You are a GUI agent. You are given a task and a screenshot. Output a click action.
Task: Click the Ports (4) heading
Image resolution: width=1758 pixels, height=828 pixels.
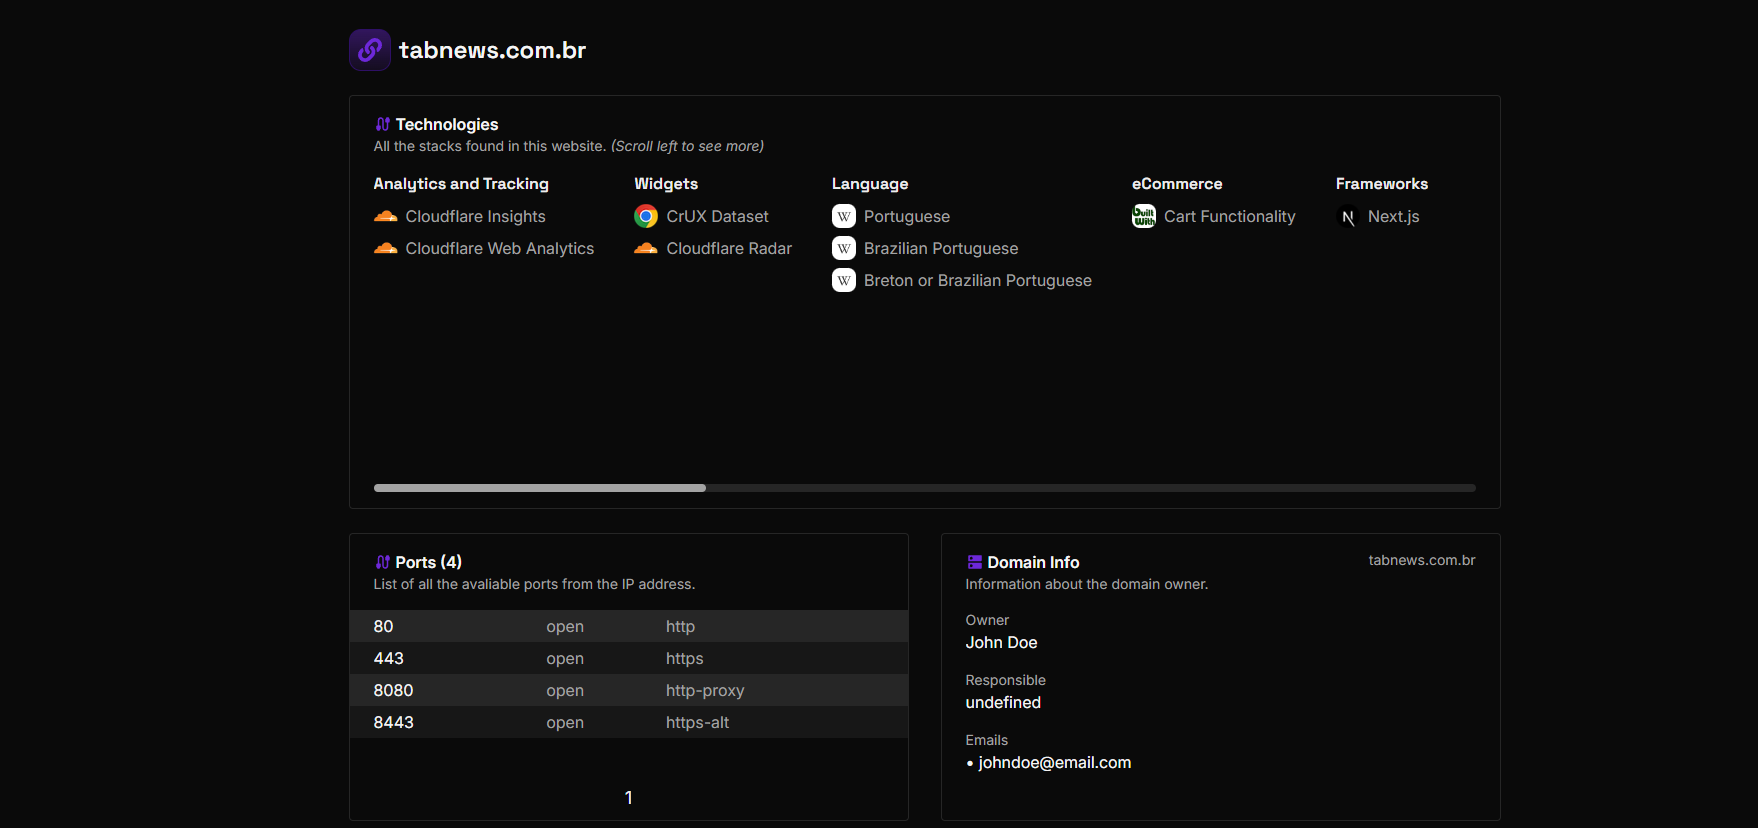coord(429,562)
